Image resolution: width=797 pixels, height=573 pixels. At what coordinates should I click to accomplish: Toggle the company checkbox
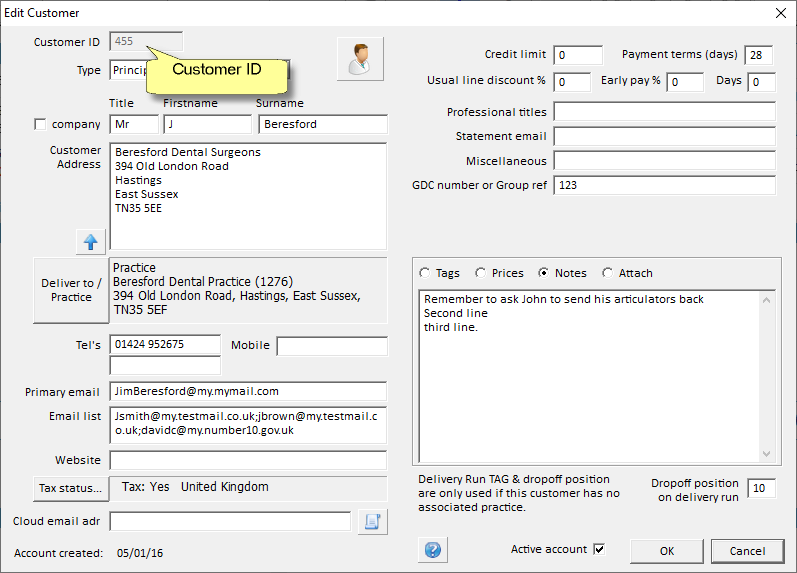(x=40, y=125)
